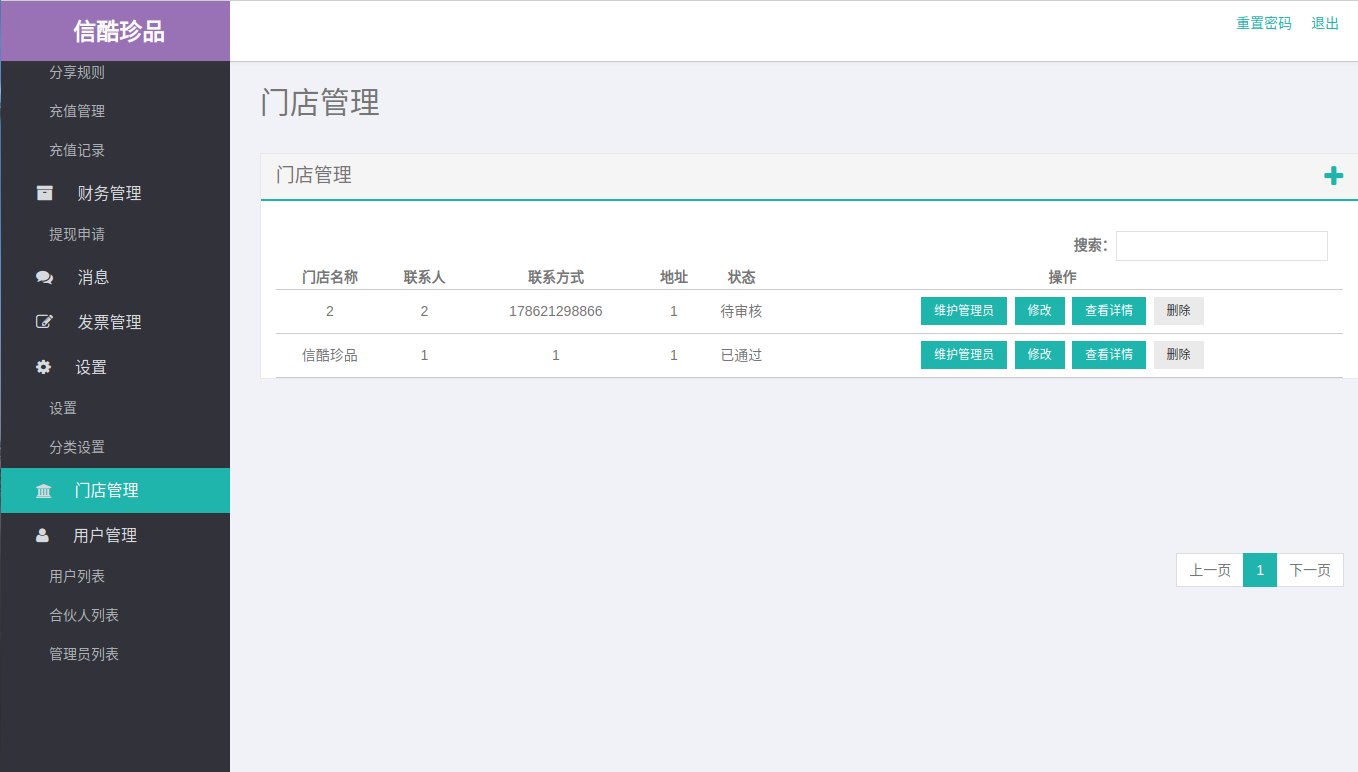View details (查看详情) of store 2
The height and width of the screenshot is (772, 1358).
pos(1108,311)
